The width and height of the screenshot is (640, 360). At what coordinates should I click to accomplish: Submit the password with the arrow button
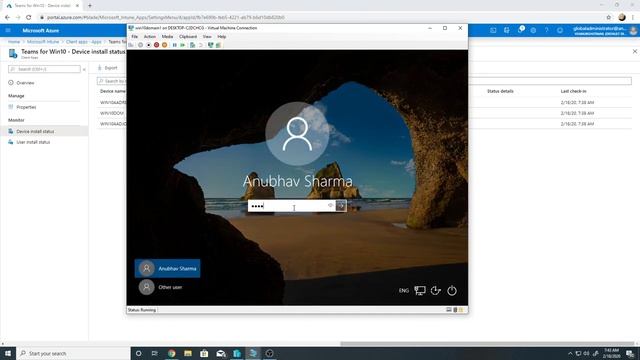(341, 206)
